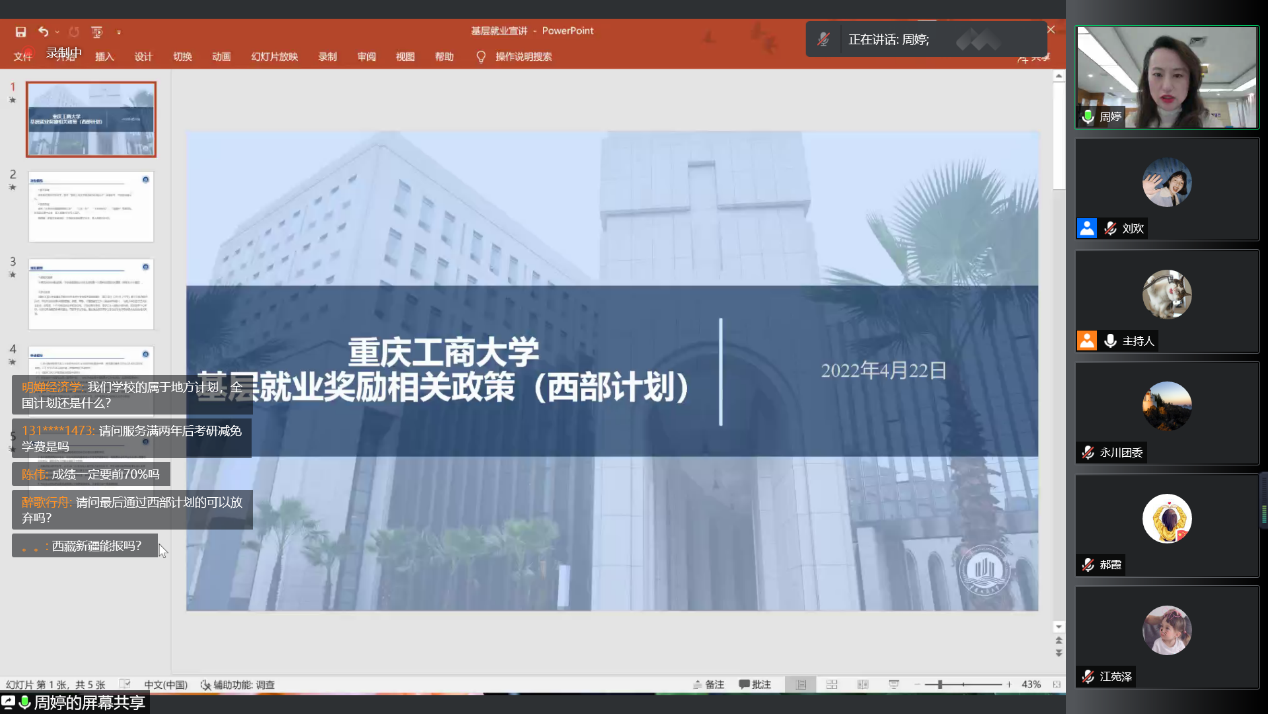Image resolution: width=1268 pixels, height=714 pixels.
Task: Click the Save icon in quick access toolbar
Action: click(x=21, y=32)
